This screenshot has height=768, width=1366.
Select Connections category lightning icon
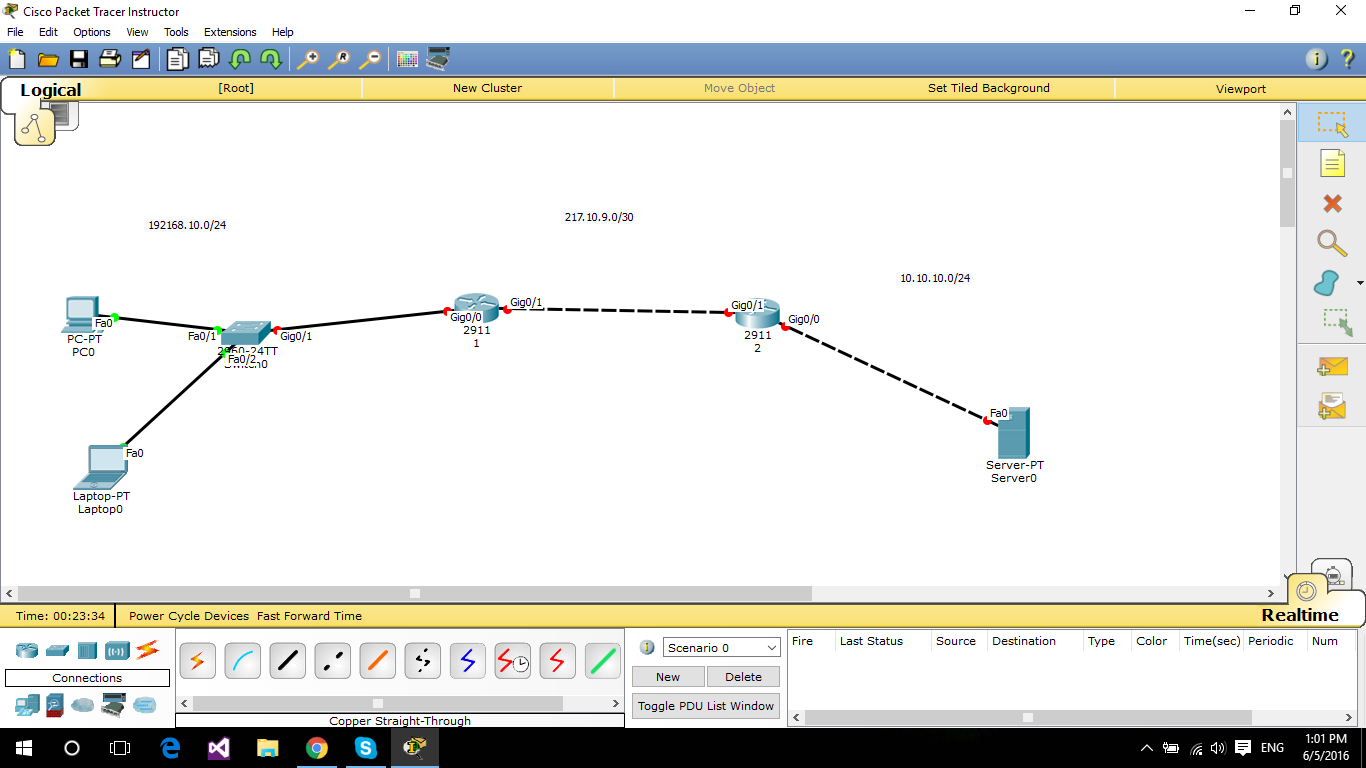(x=148, y=650)
